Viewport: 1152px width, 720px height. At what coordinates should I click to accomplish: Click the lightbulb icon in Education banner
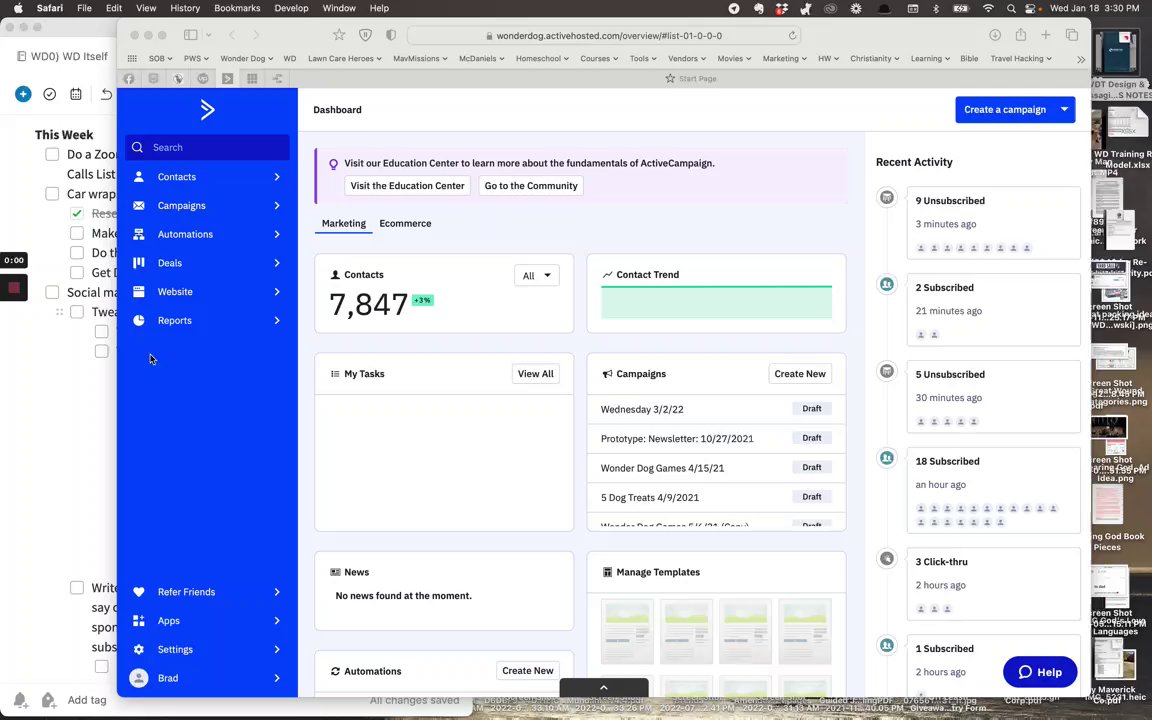333,164
